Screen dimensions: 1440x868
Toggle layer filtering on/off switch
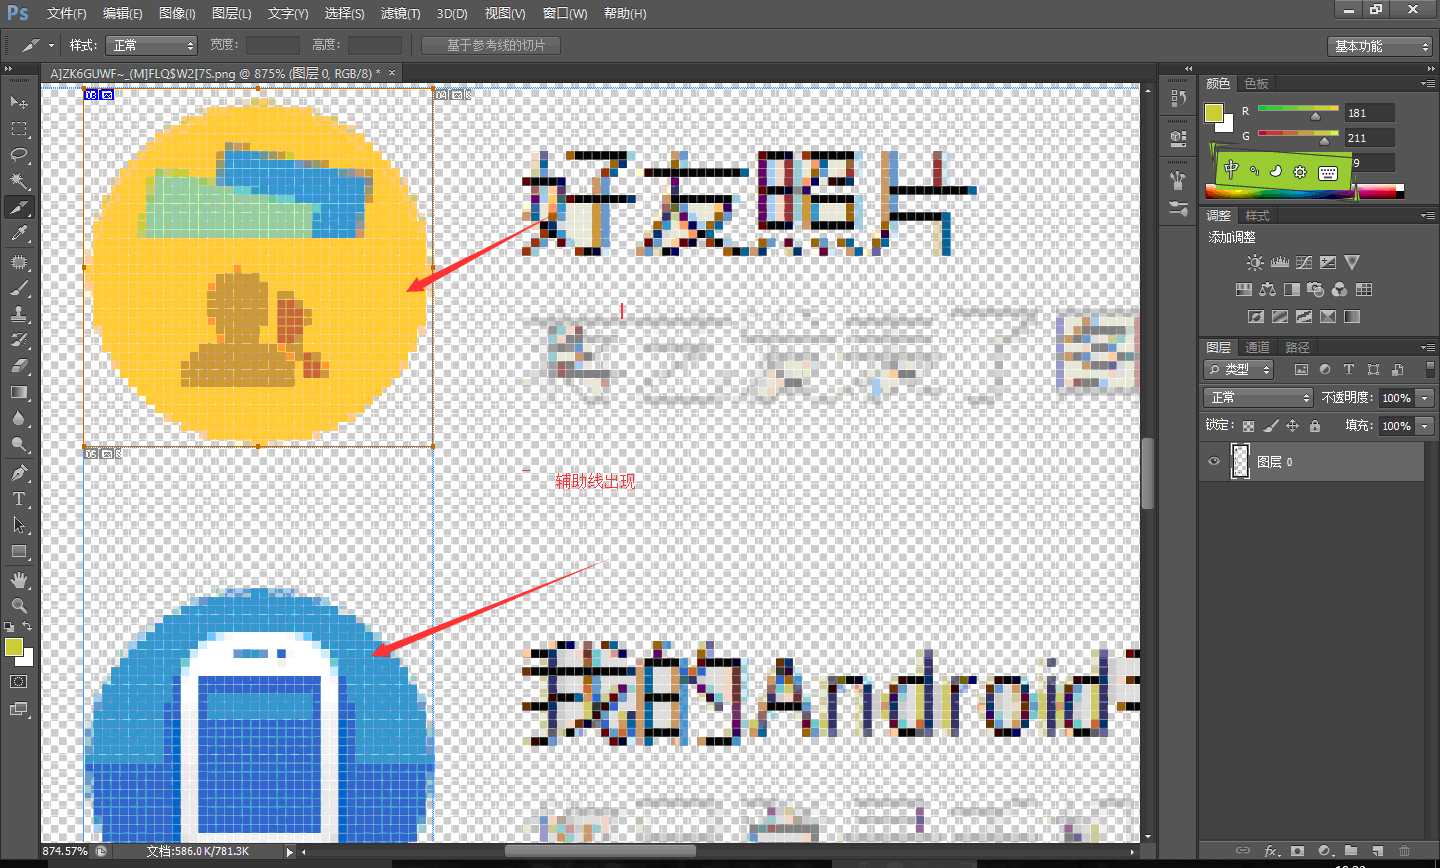coord(1429,369)
